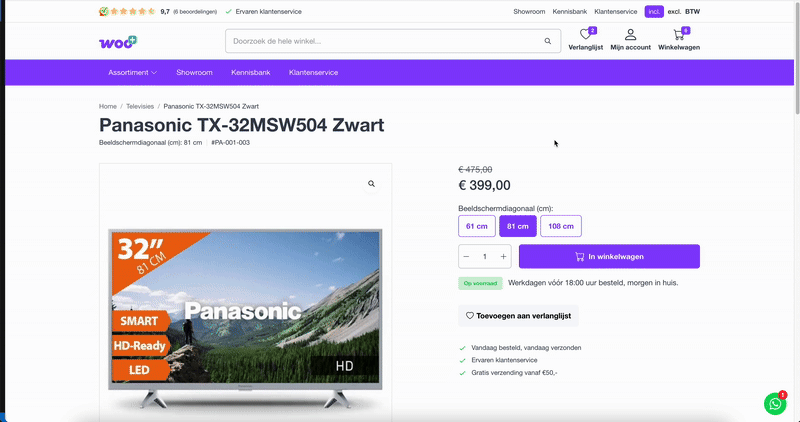Expand the Assortiment dropdown menu
Image resolution: width=800 pixels, height=422 pixels.
pyautogui.click(x=132, y=73)
